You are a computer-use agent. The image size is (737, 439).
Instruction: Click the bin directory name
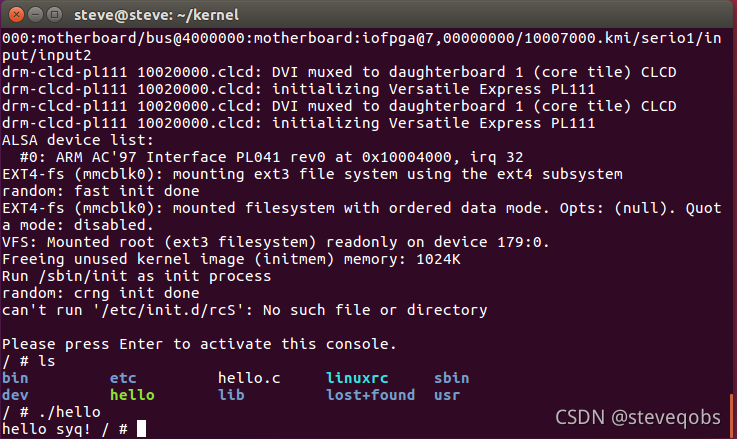15,378
